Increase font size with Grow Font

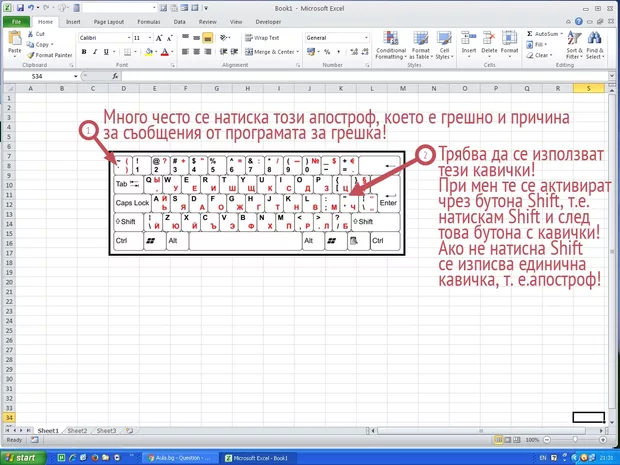pos(159,38)
